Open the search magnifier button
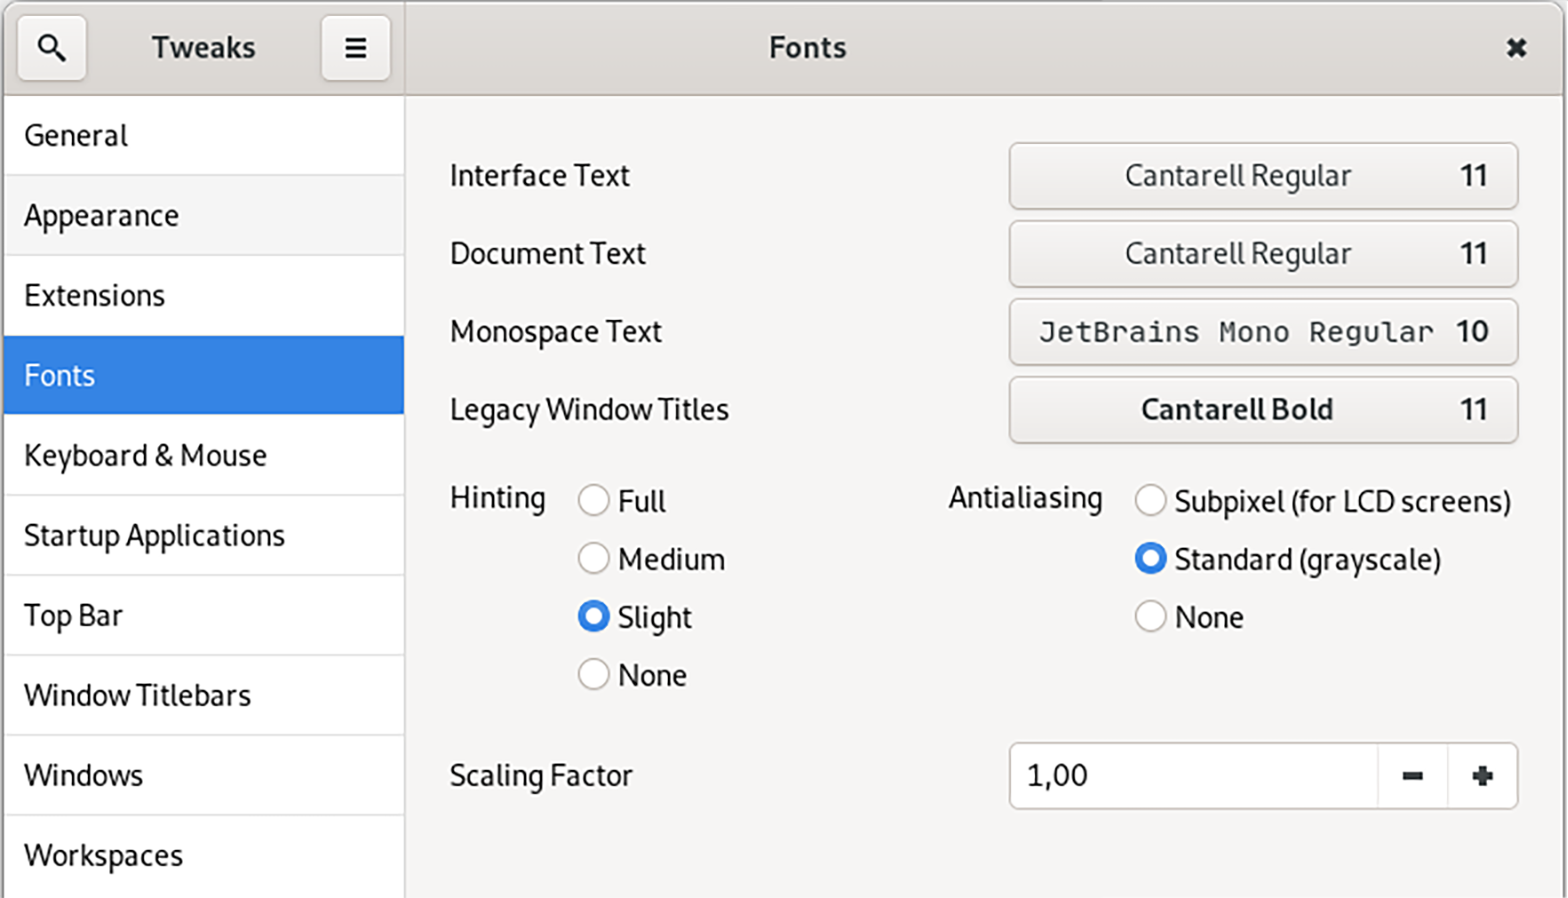 pyautogui.click(x=52, y=47)
